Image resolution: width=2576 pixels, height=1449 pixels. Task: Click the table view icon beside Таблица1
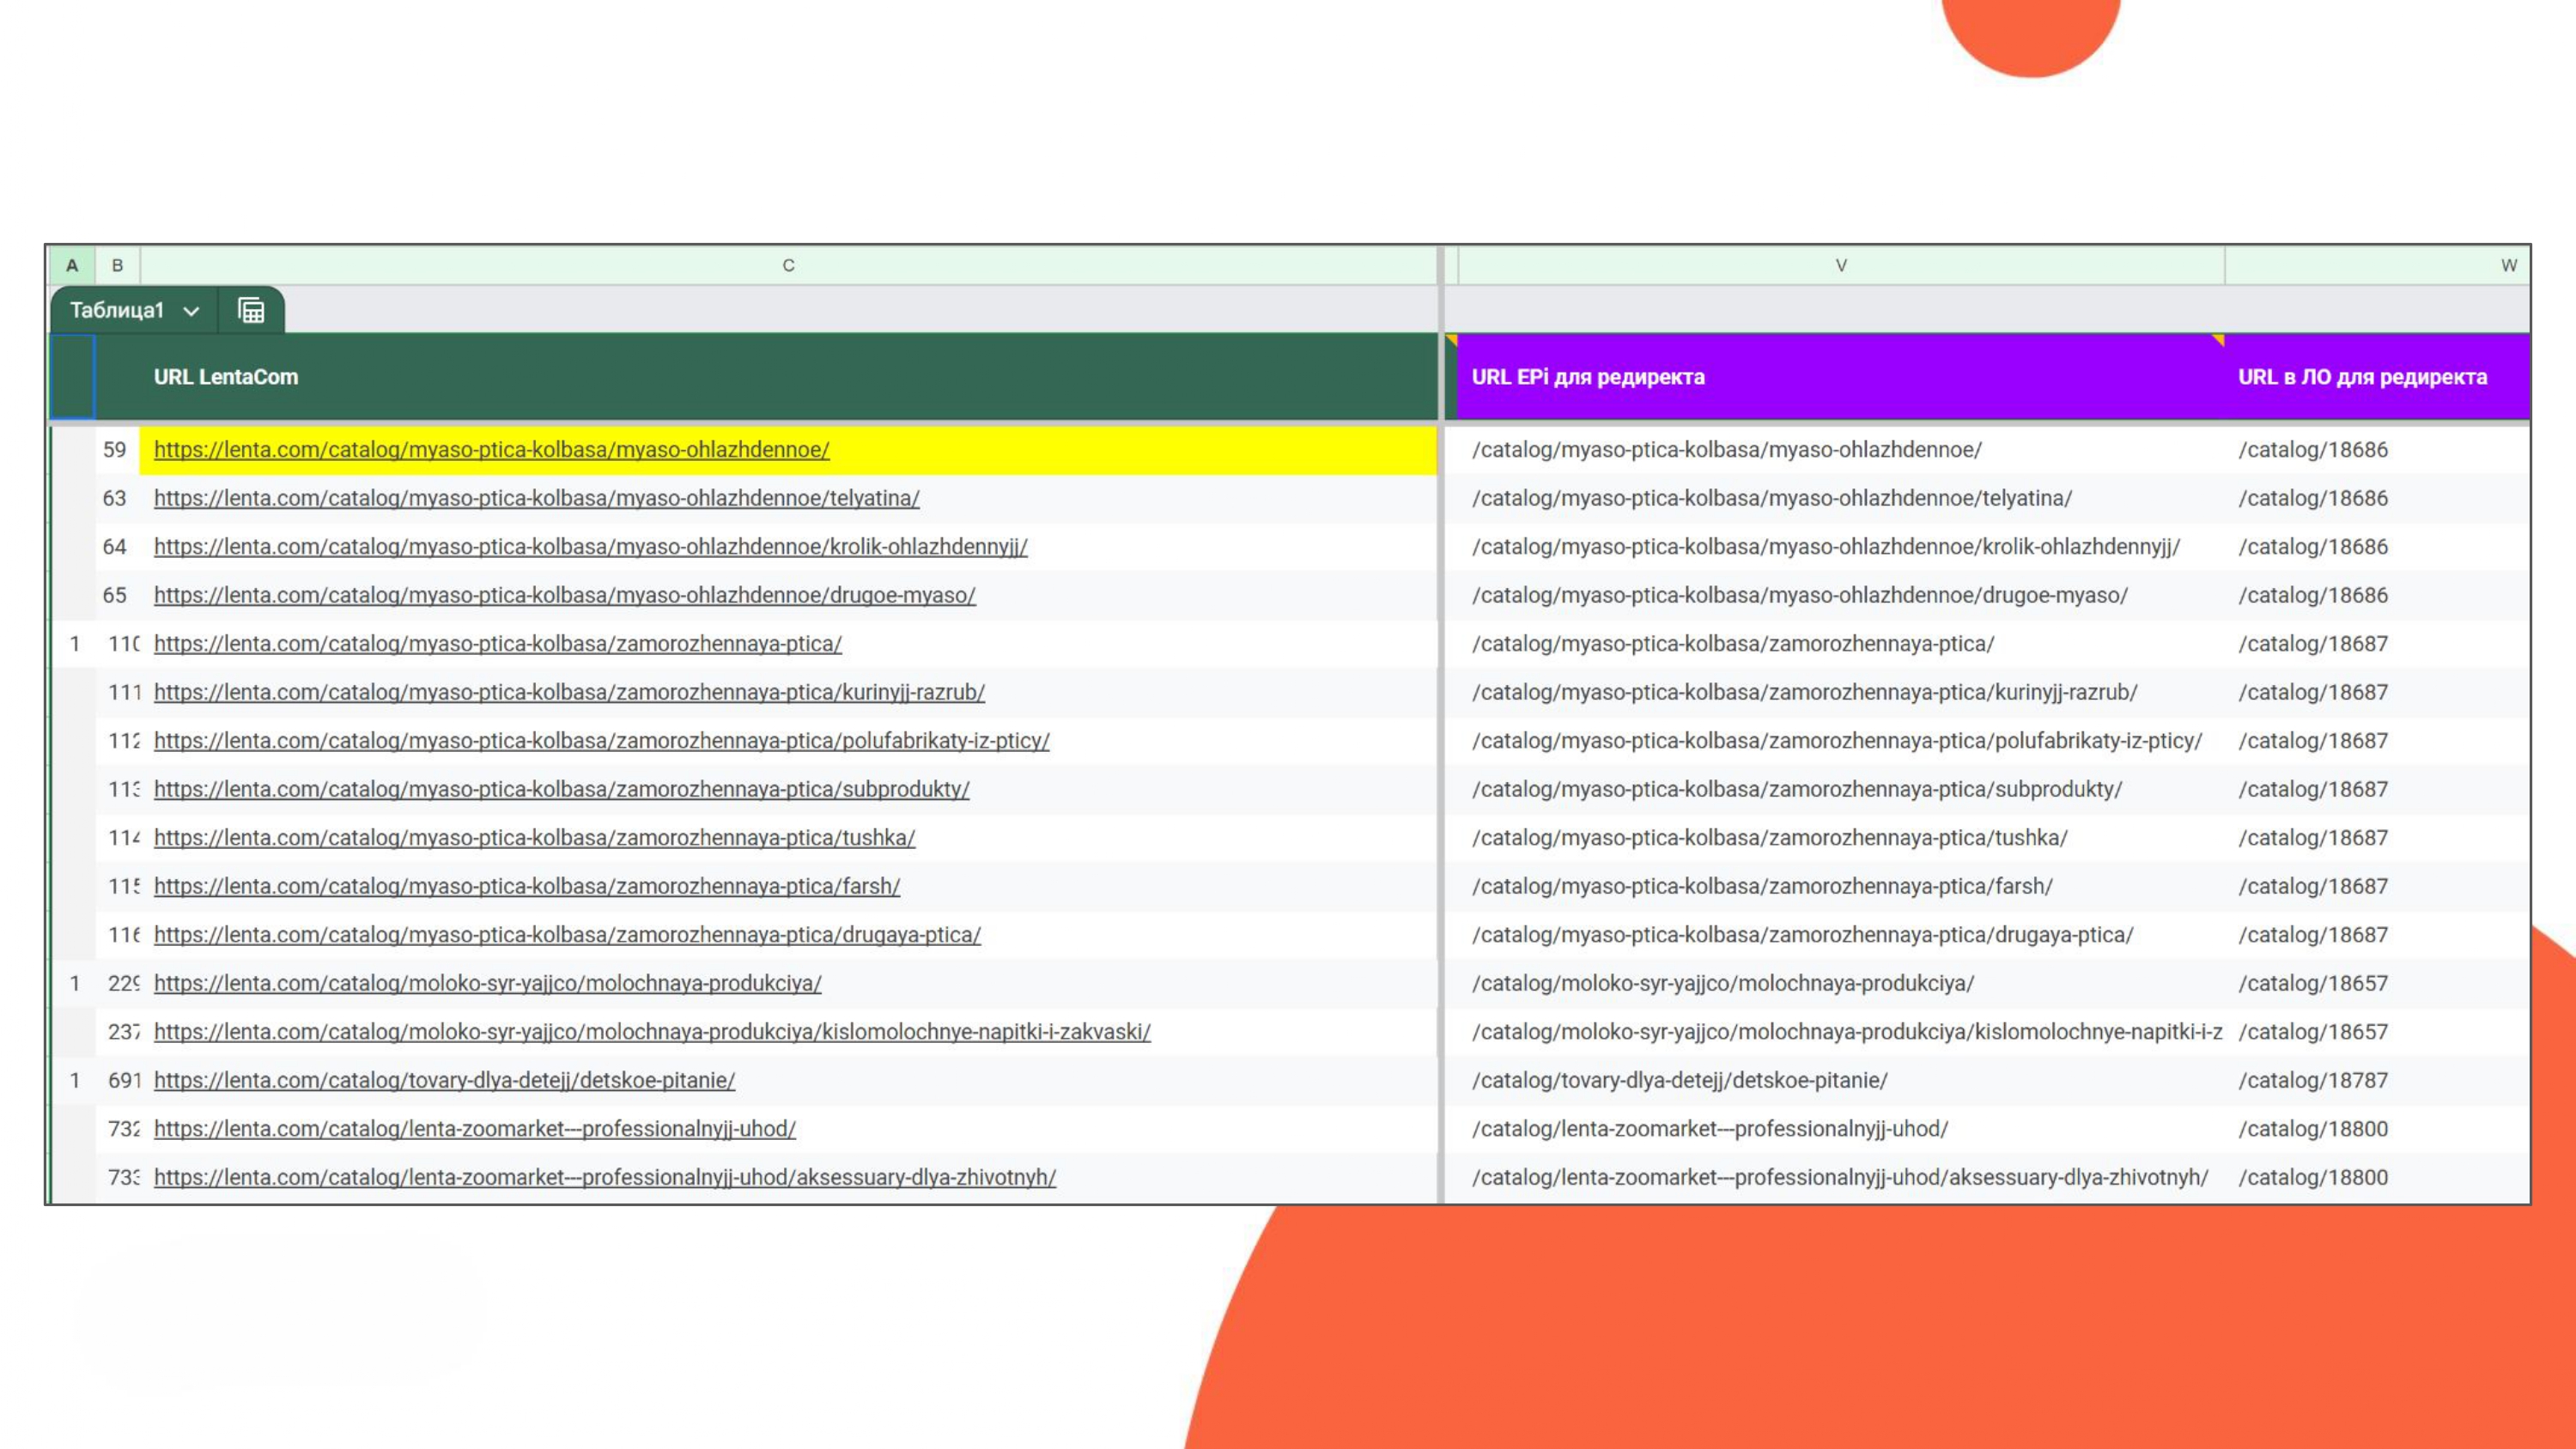251,310
